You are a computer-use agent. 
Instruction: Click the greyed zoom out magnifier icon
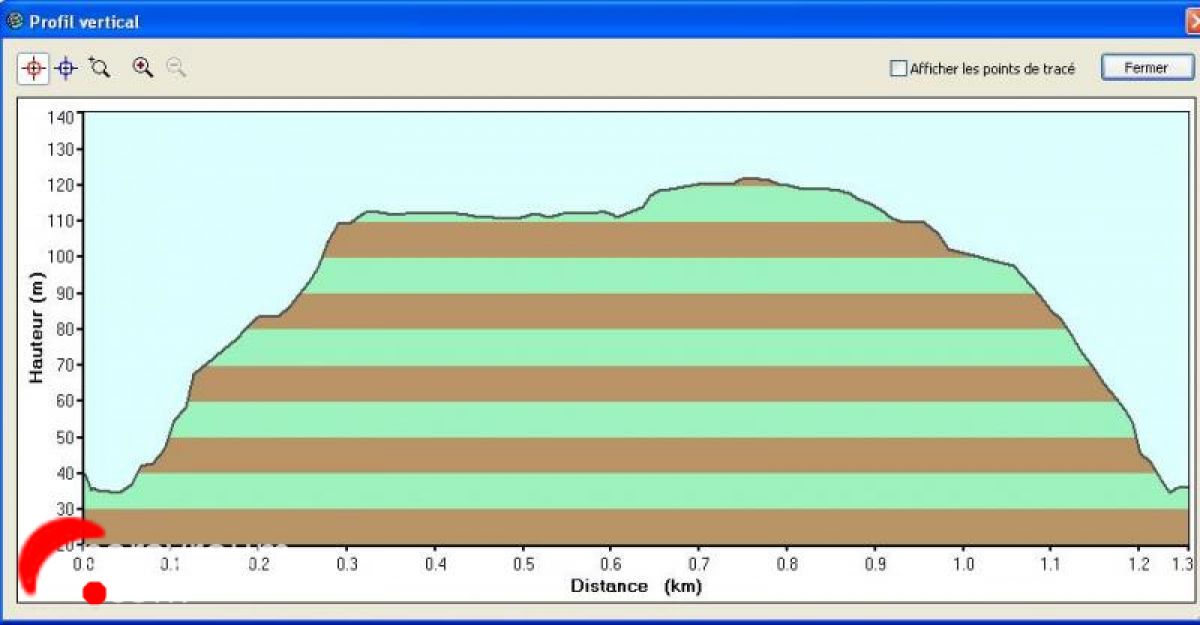point(176,68)
